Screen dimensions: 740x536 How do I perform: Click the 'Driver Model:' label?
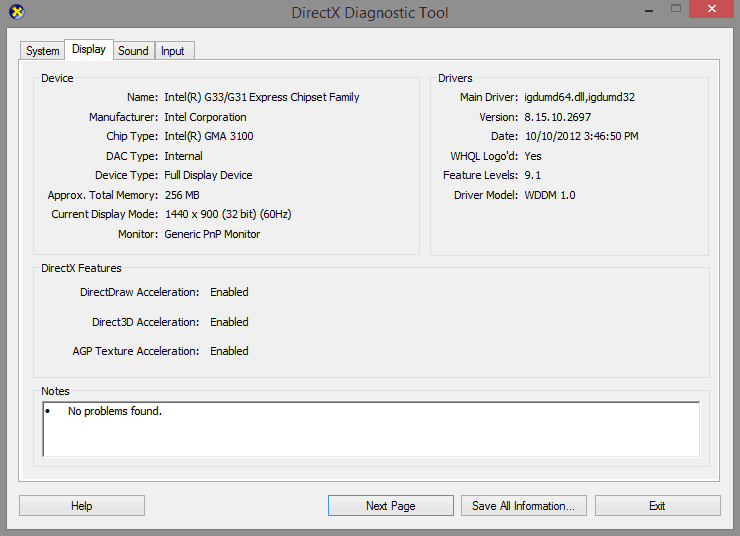click(486, 195)
